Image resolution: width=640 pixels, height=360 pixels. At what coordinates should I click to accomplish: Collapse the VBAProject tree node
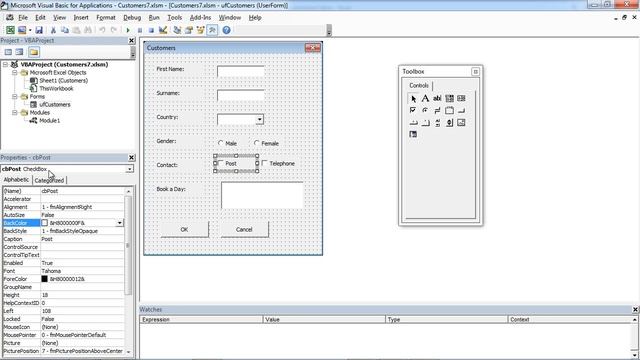5,64
